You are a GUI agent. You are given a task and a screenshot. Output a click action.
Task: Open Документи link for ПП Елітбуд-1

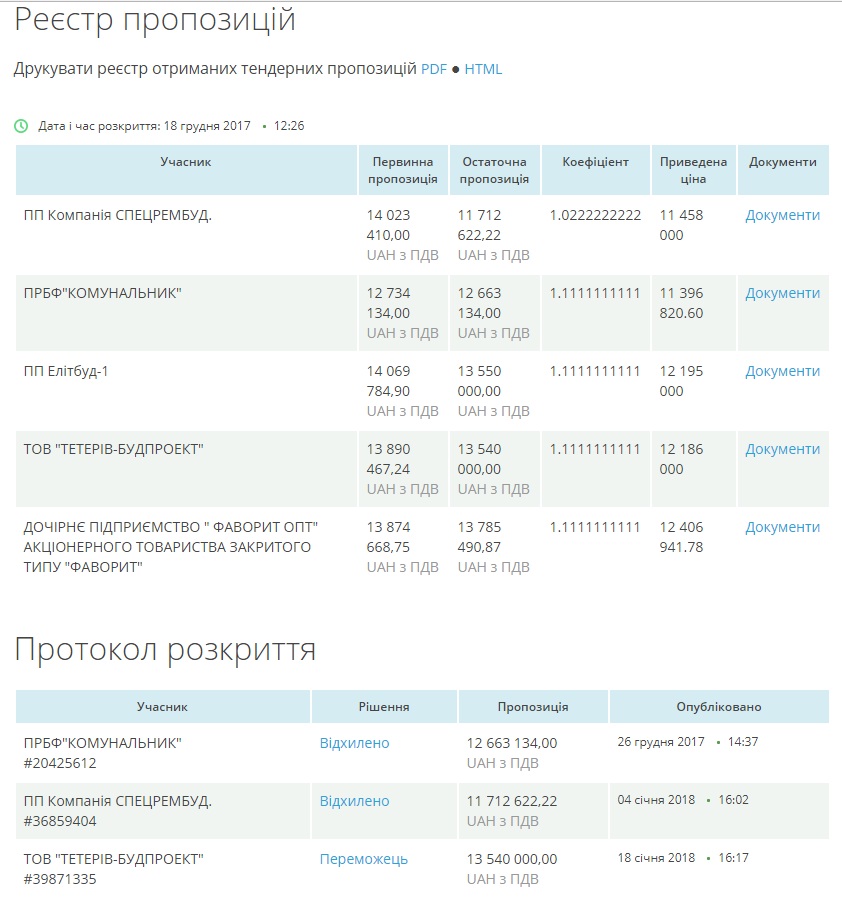(782, 371)
